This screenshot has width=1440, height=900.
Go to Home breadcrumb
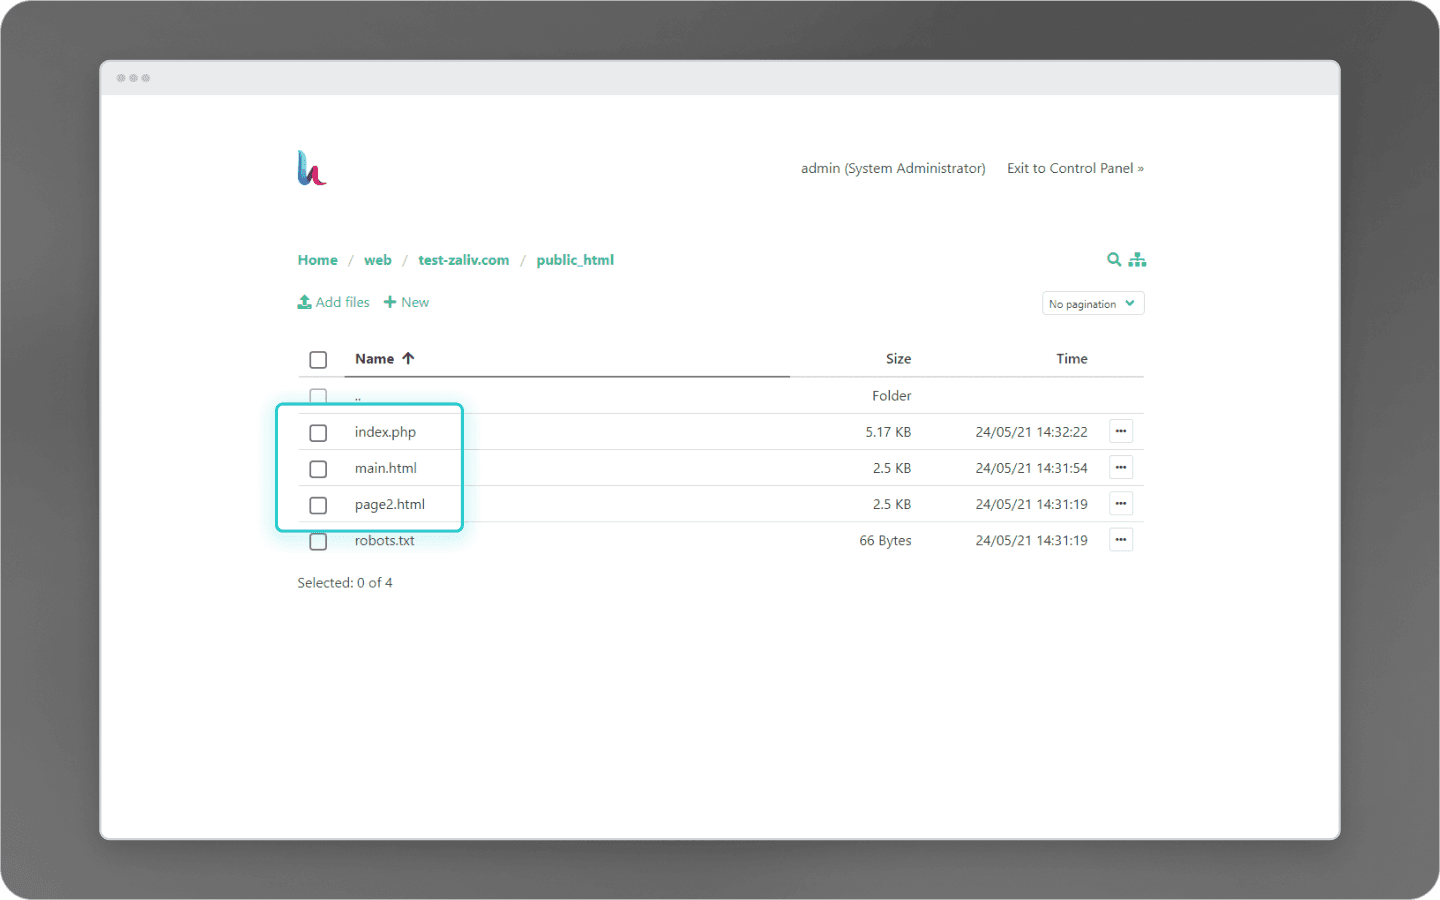(x=317, y=260)
